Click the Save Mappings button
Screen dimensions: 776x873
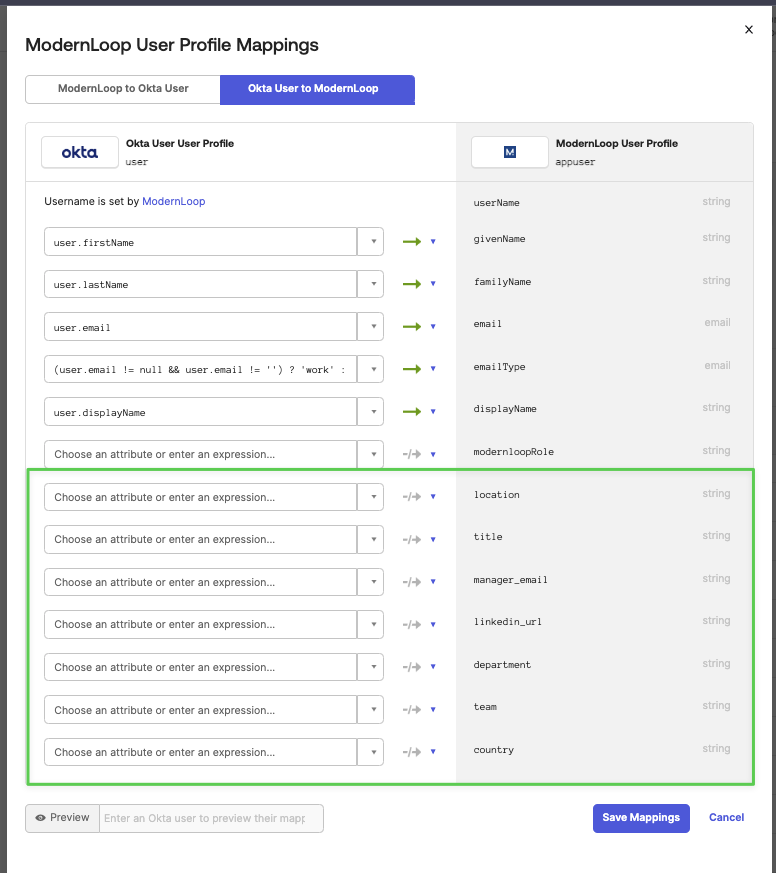coord(641,818)
